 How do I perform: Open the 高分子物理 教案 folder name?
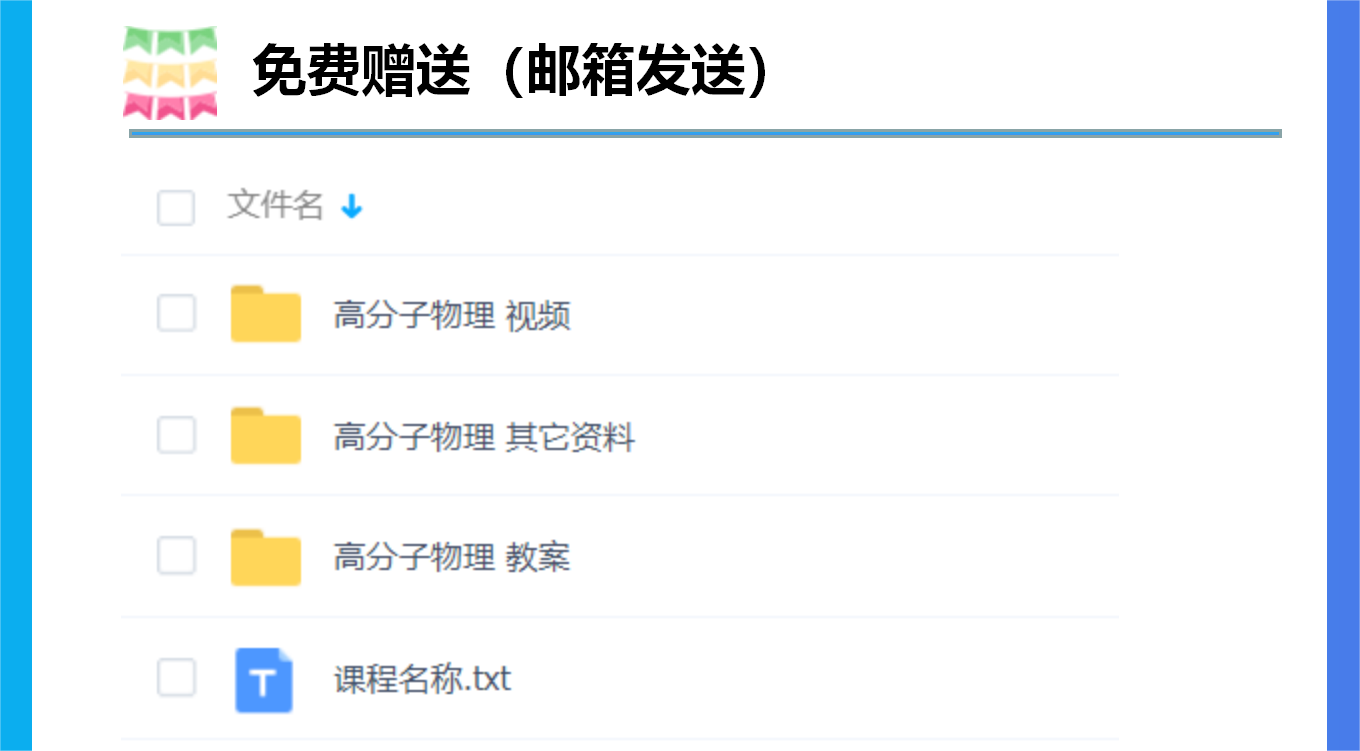click(452, 557)
